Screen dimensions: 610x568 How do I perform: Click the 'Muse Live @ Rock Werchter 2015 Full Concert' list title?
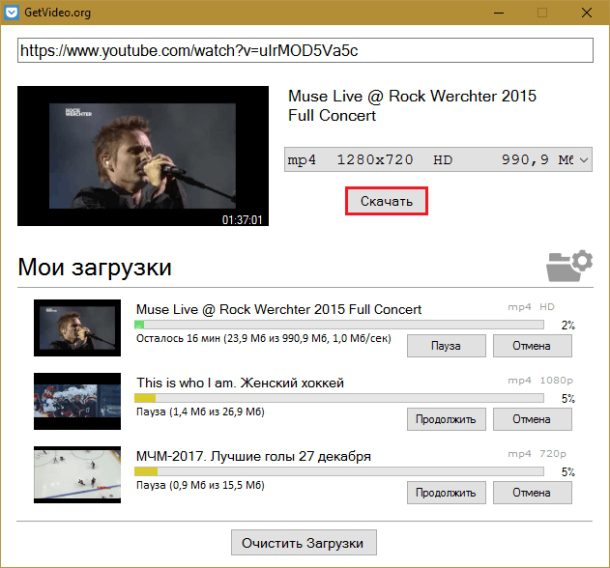tap(279, 310)
